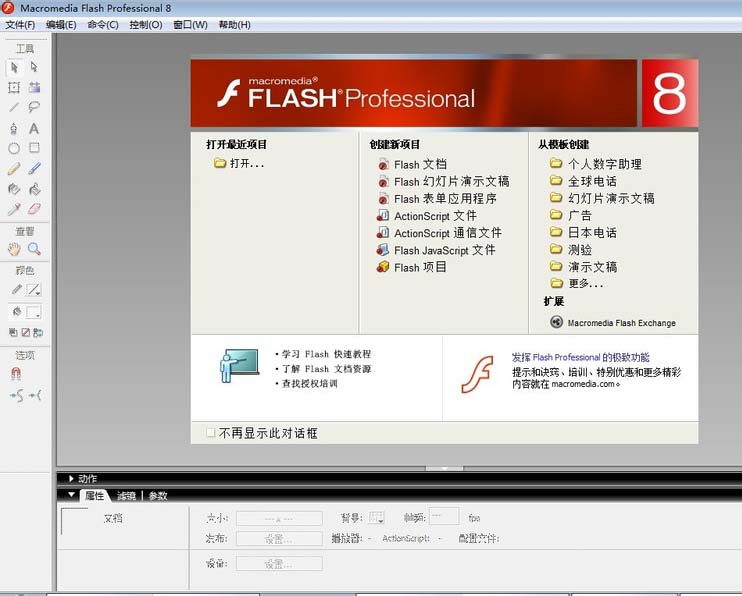The width and height of the screenshot is (742, 596).
Task: Open the 个人数字助理 template folder
Action: point(596,164)
